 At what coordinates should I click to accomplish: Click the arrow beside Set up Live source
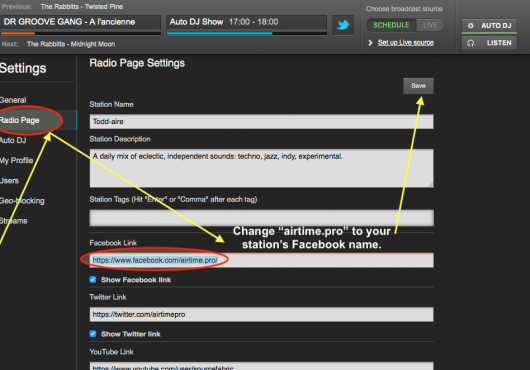coord(370,43)
